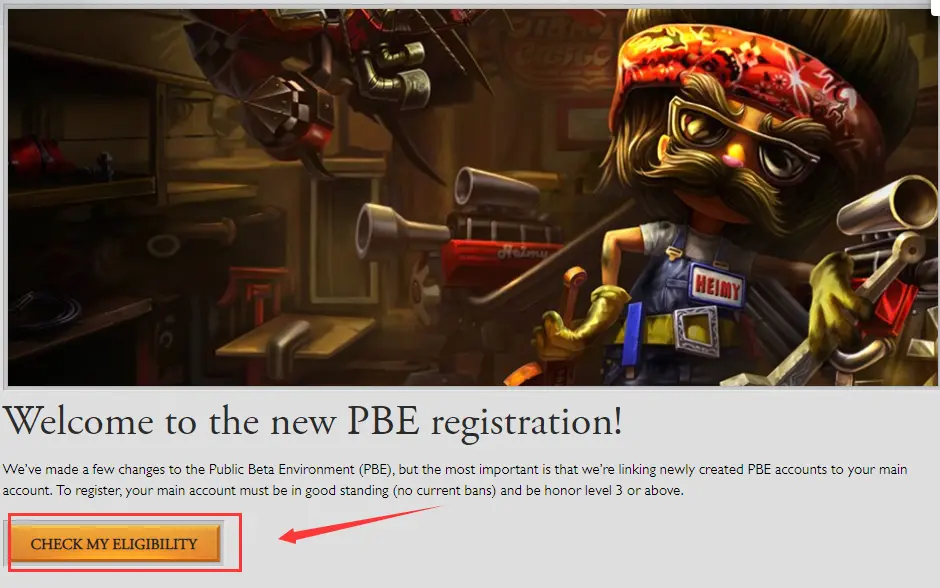This screenshot has height=588, width=940.
Task: Click the "(no current bans)" phrase
Action: [x=445, y=490]
